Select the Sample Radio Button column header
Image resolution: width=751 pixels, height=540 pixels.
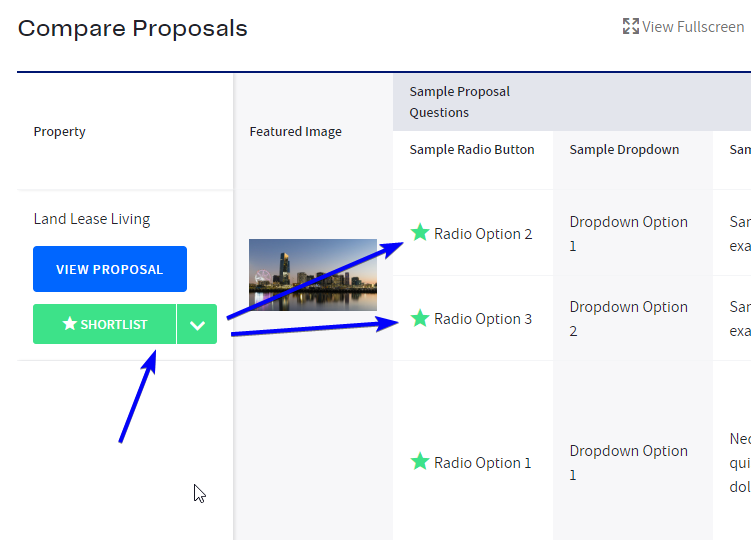(472, 150)
